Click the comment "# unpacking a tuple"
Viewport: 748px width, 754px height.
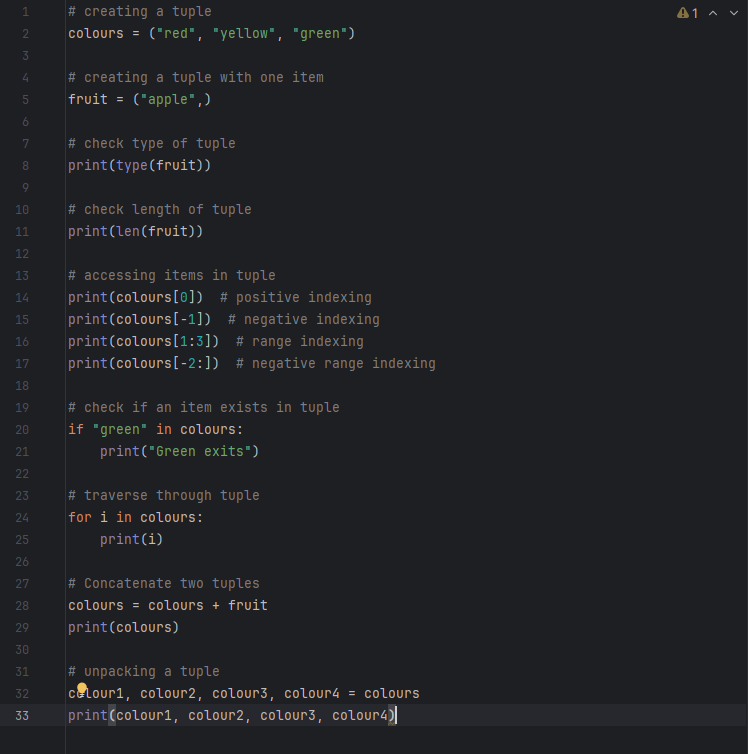(x=144, y=671)
